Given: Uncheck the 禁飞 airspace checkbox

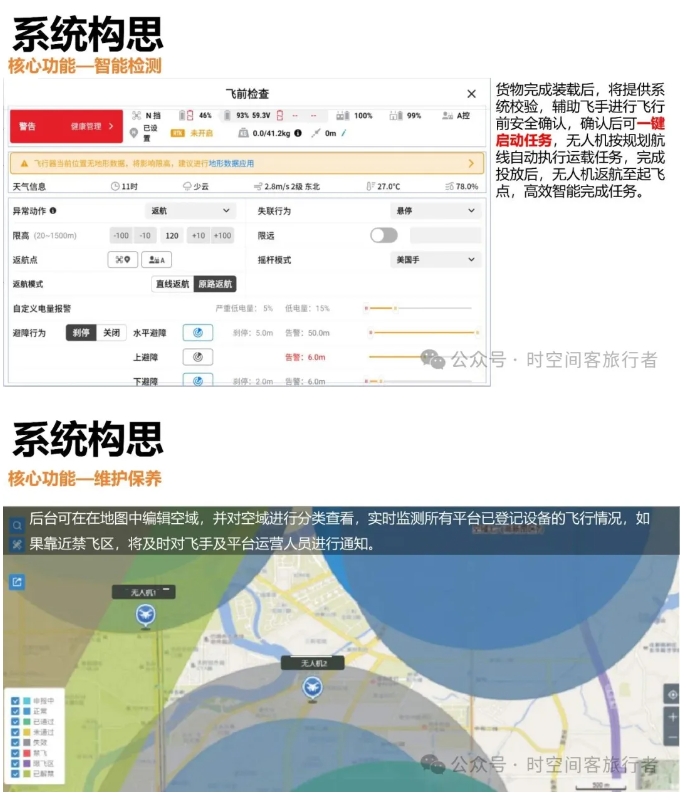Looking at the screenshot, I should click(x=15, y=753).
